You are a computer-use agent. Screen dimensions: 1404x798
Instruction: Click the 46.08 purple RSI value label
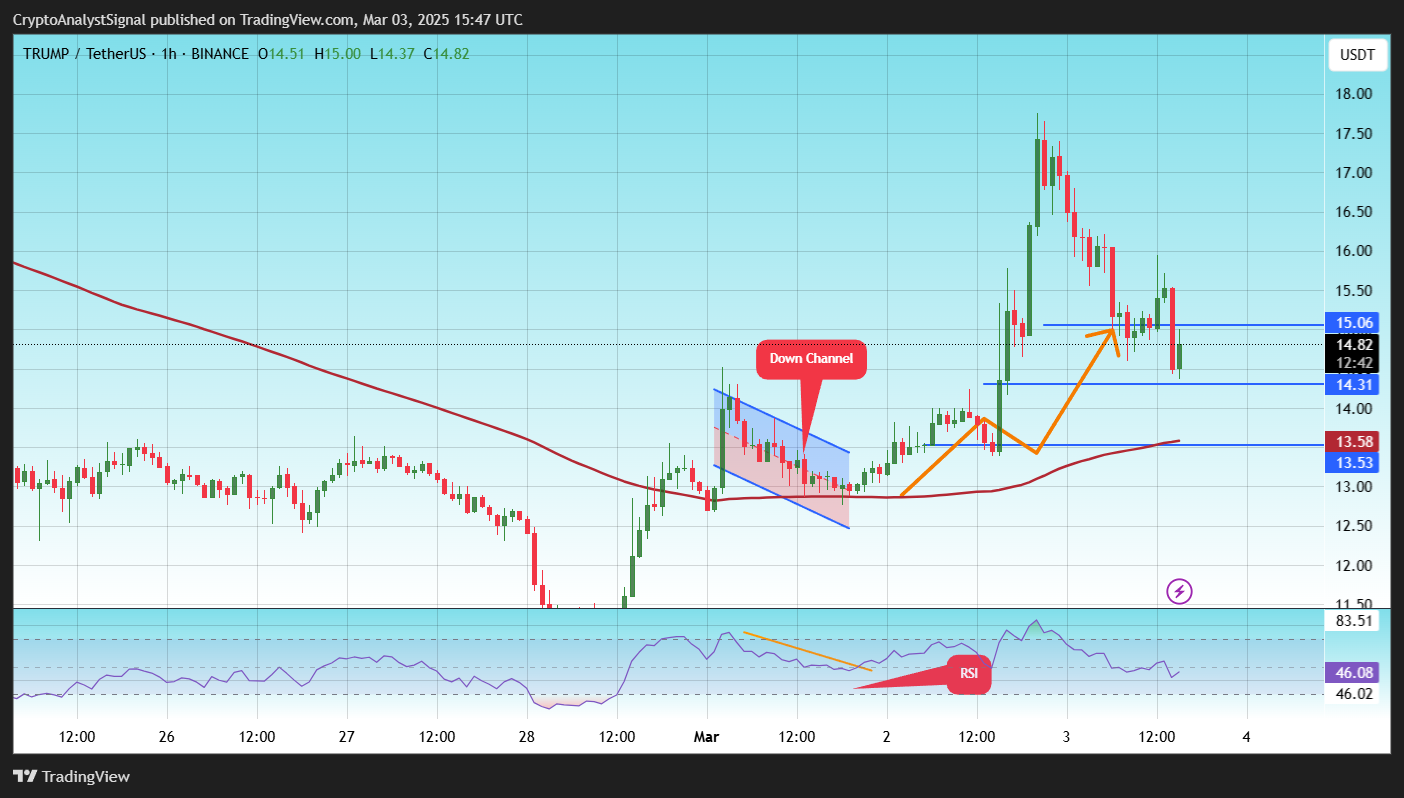click(x=1351, y=673)
